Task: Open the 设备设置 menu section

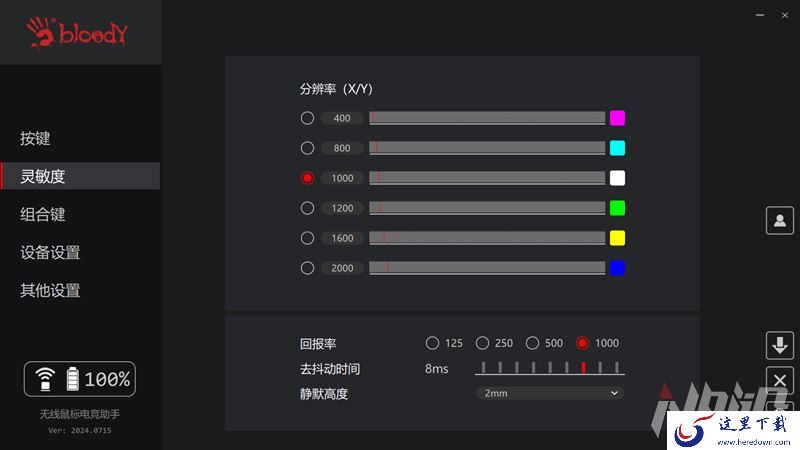Action: [x=50, y=252]
